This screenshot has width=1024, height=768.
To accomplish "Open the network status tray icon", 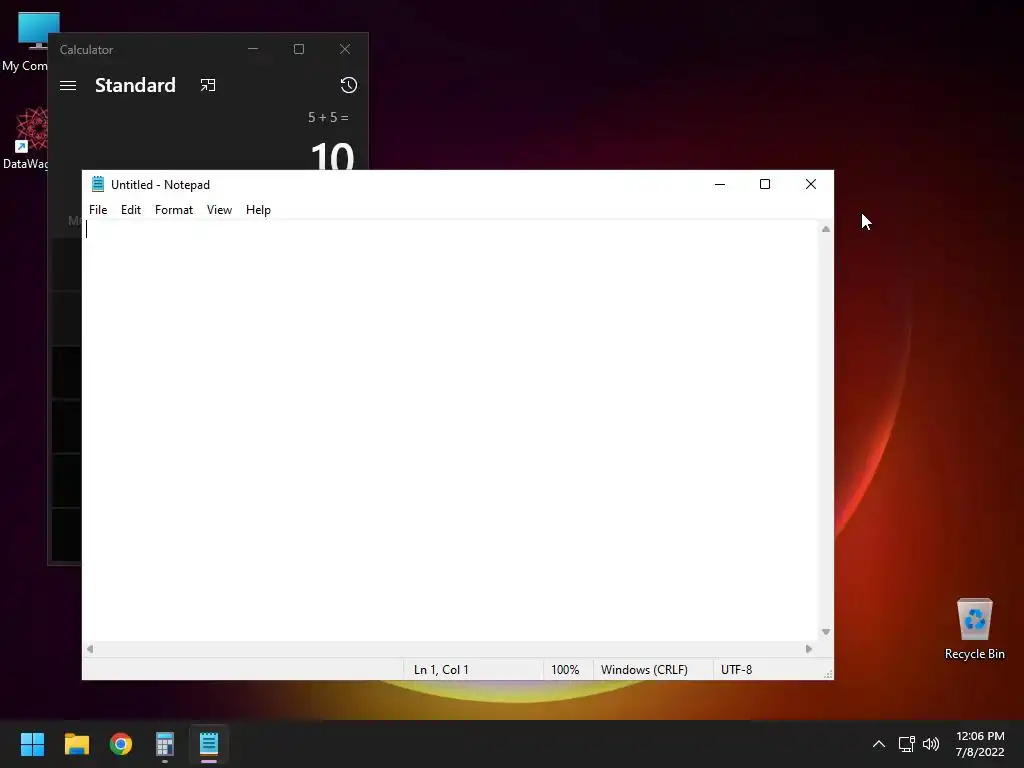I will pyautogui.click(x=906, y=744).
